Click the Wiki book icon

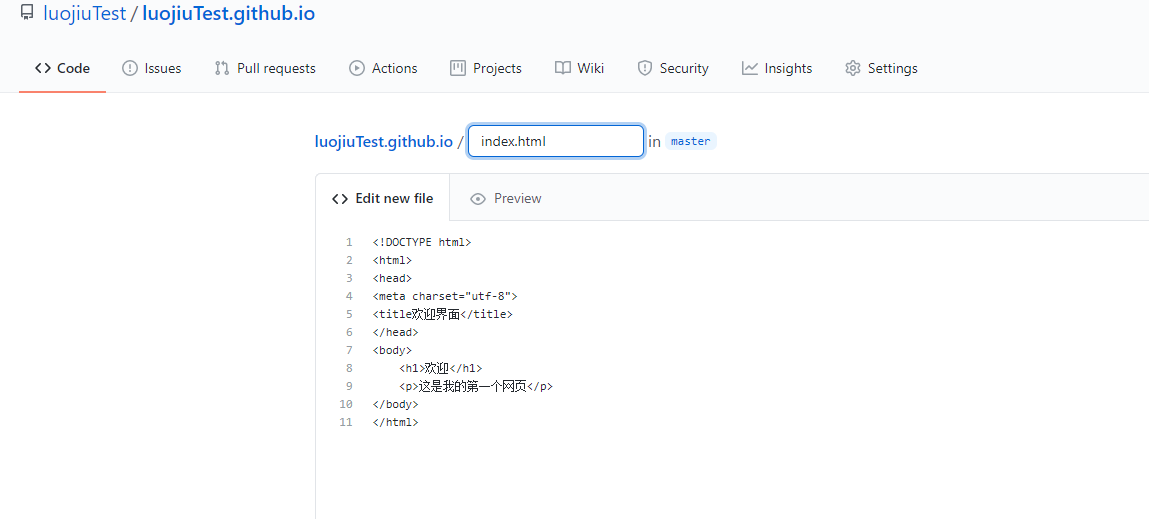coord(563,68)
